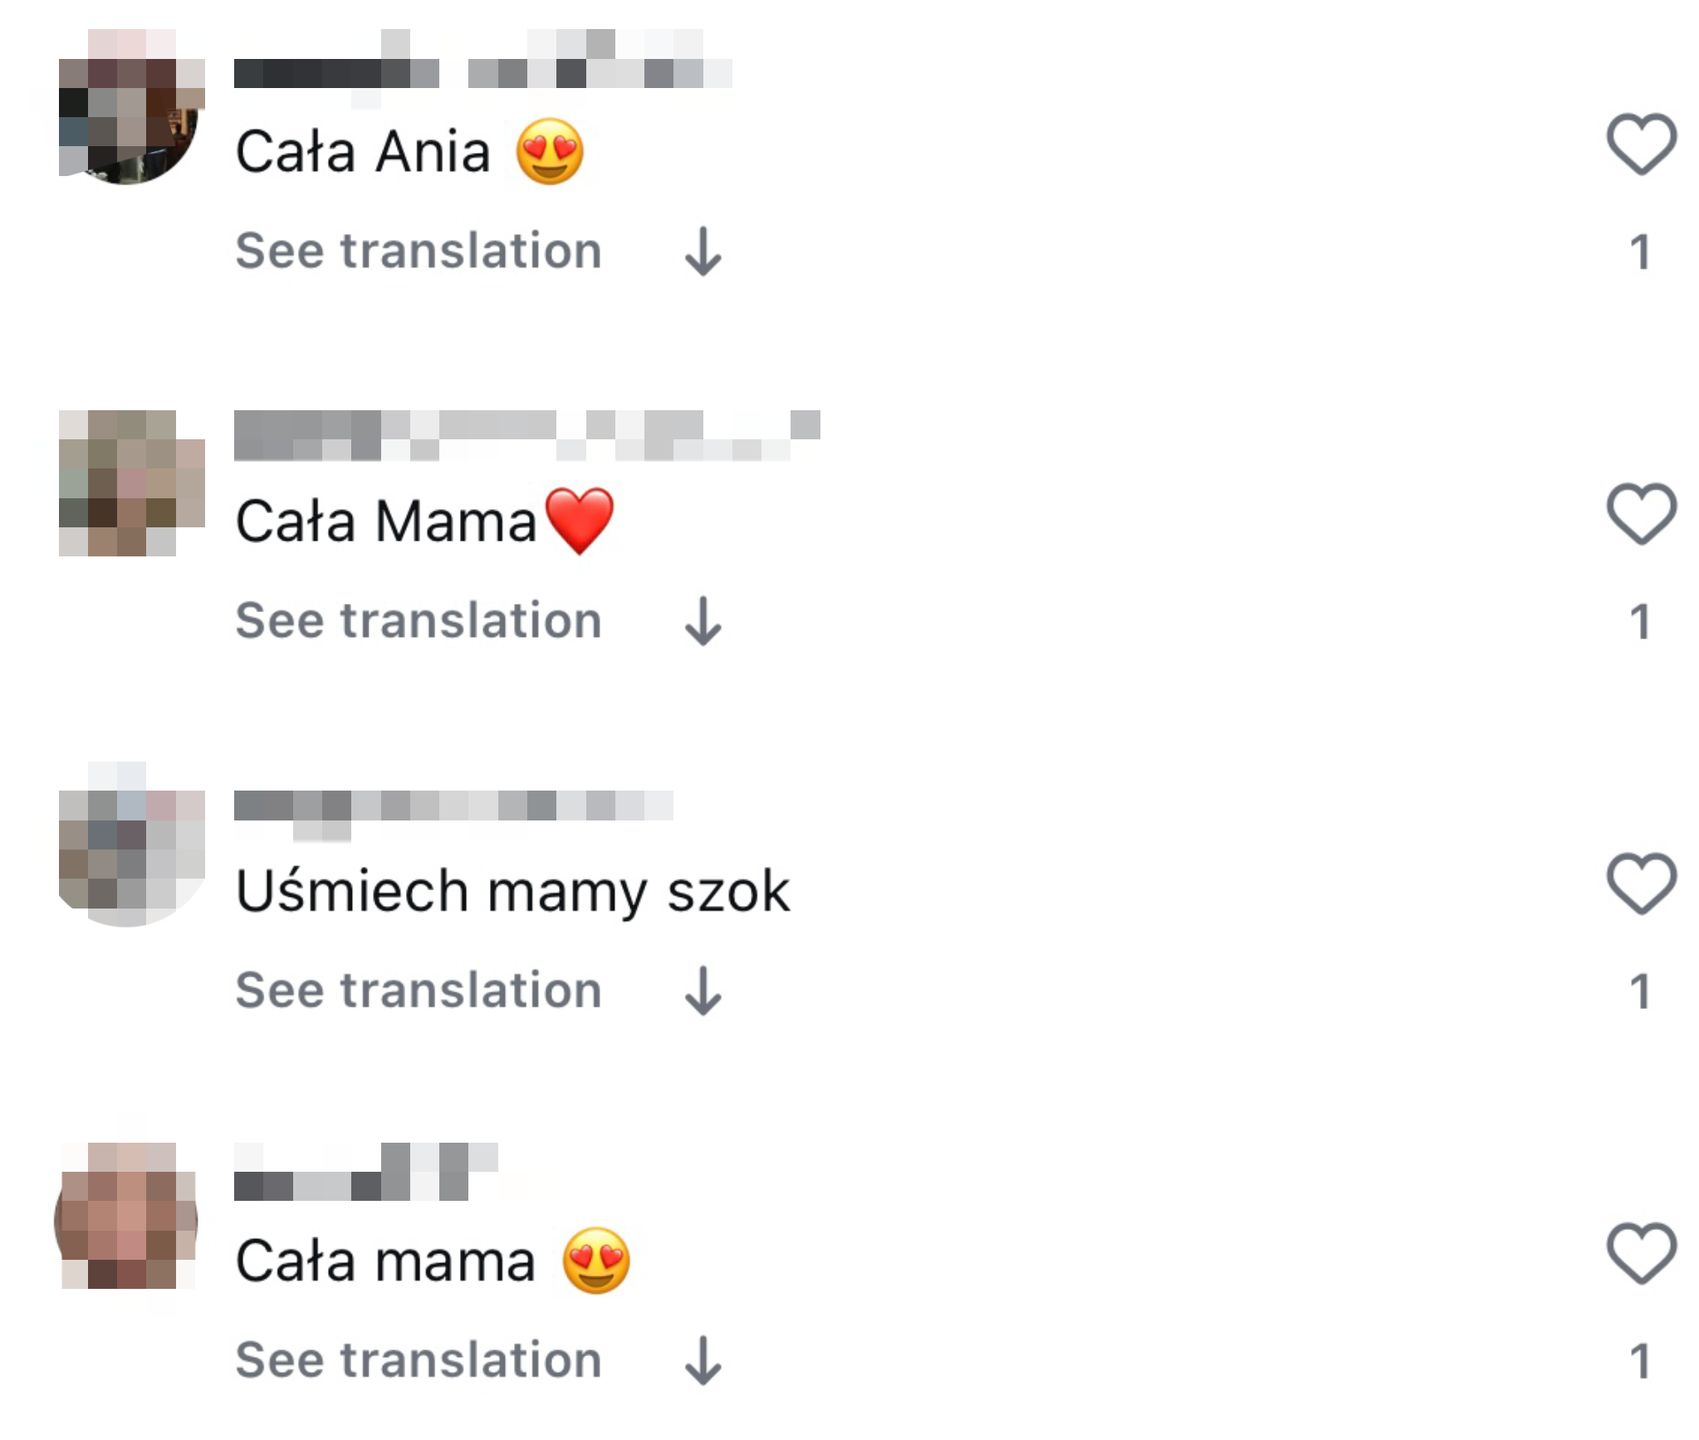The width and height of the screenshot is (1699, 1440).
Task: Like the "Cała Ania" comment
Action: [x=1640, y=144]
